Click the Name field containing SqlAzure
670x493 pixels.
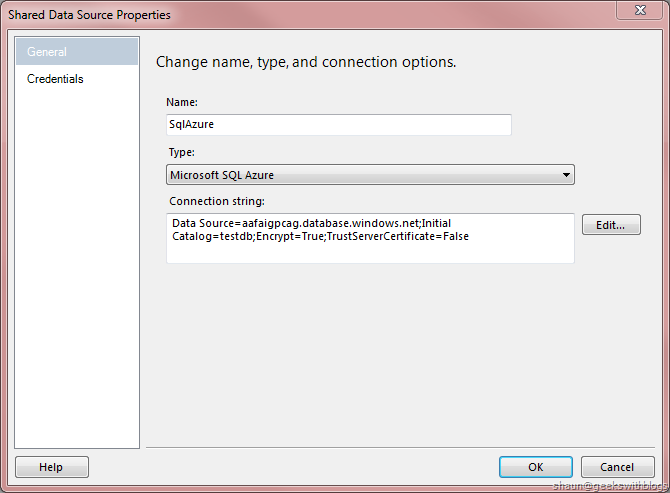(338, 125)
